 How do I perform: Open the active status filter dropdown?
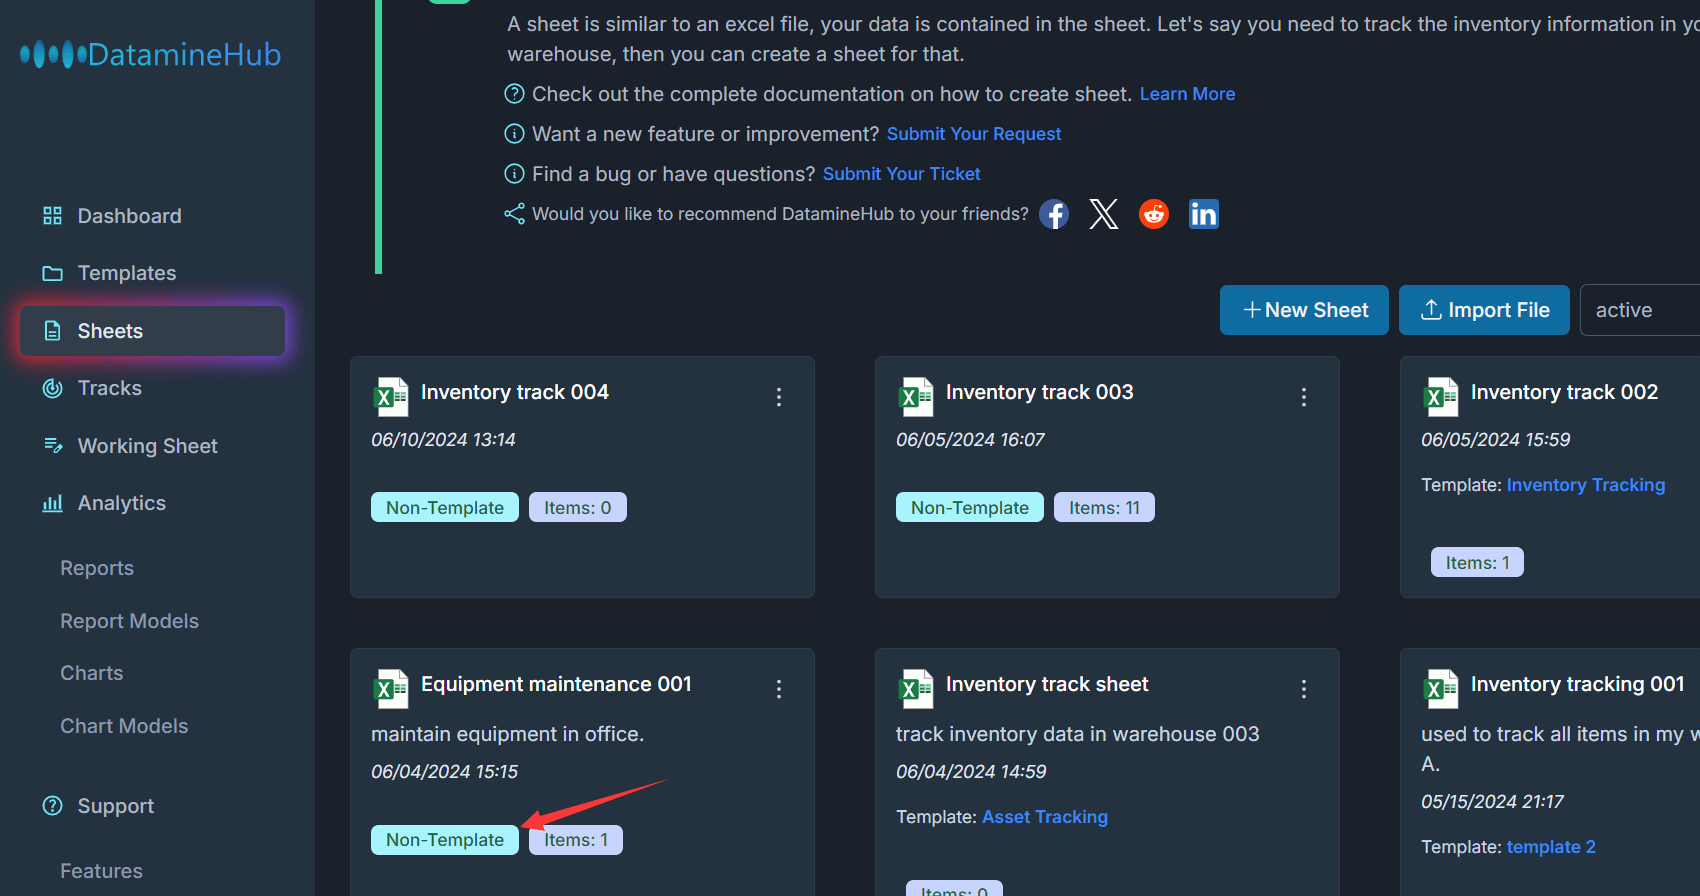(x=1640, y=310)
